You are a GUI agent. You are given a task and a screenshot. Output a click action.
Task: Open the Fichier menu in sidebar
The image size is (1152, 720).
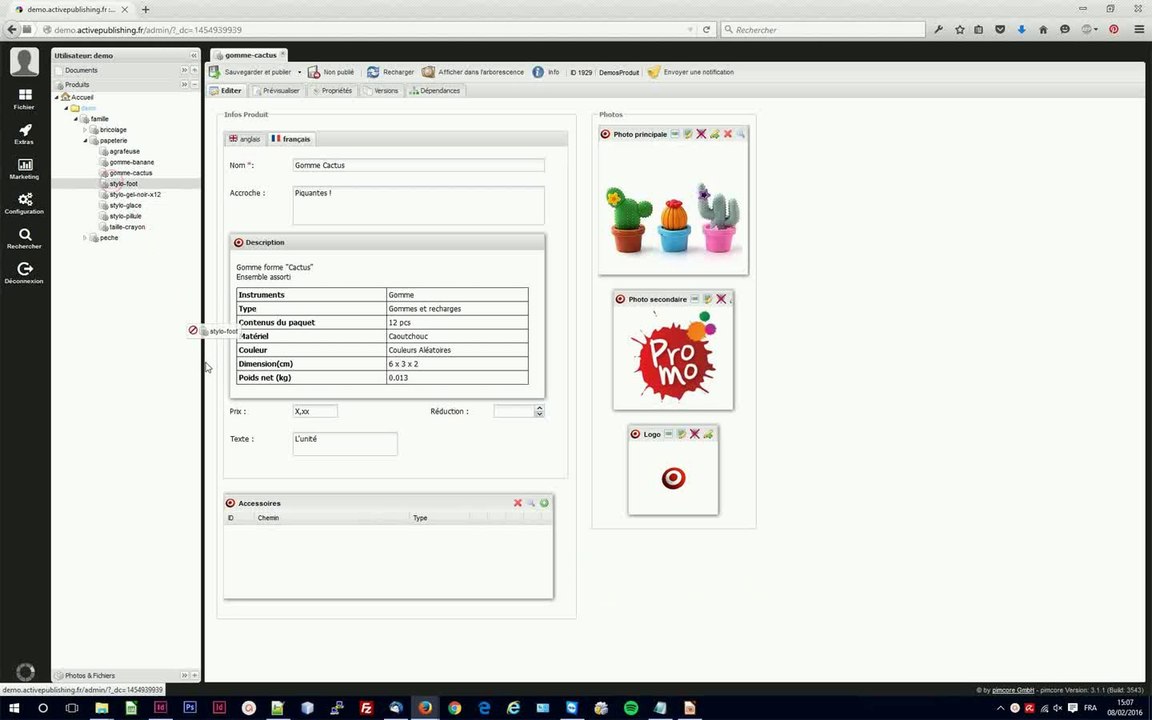click(24, 99)
